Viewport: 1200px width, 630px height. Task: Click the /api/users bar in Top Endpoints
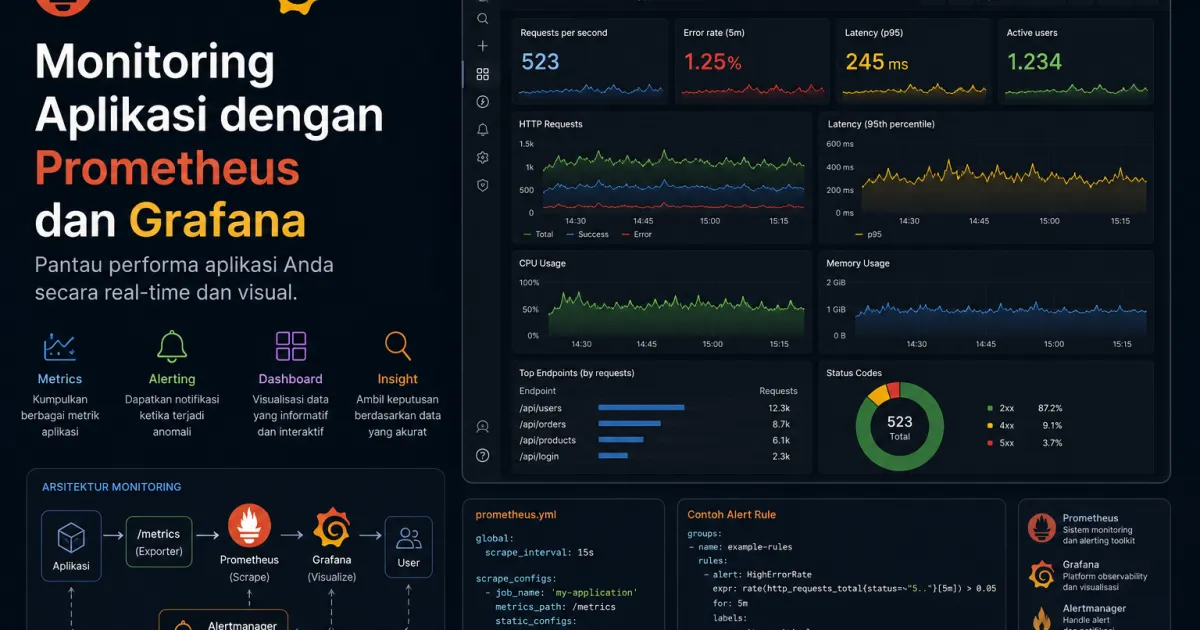coord(641,408)
